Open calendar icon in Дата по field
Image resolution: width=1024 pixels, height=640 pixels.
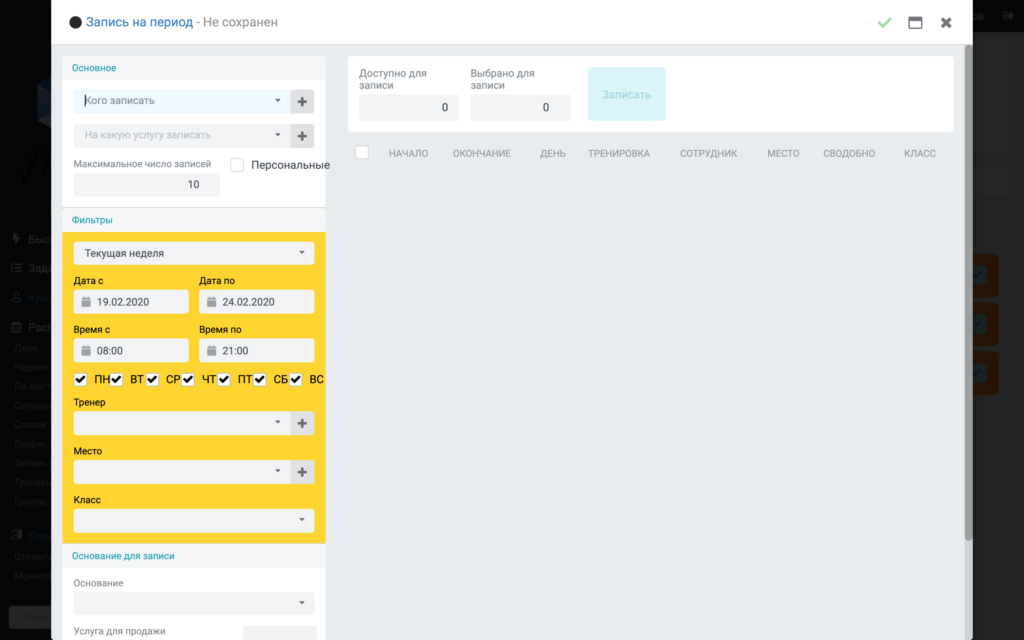211,302
